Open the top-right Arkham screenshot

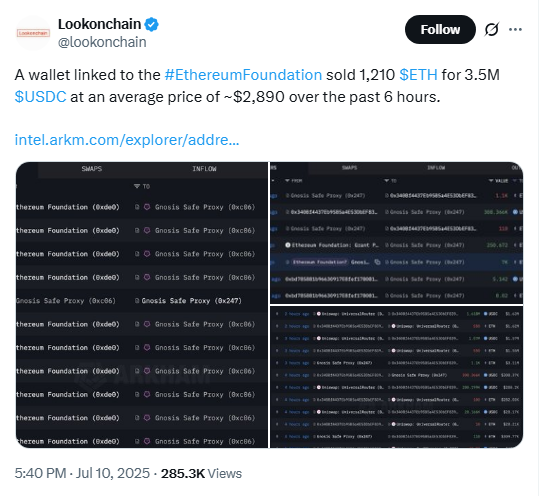coord(396,233)
